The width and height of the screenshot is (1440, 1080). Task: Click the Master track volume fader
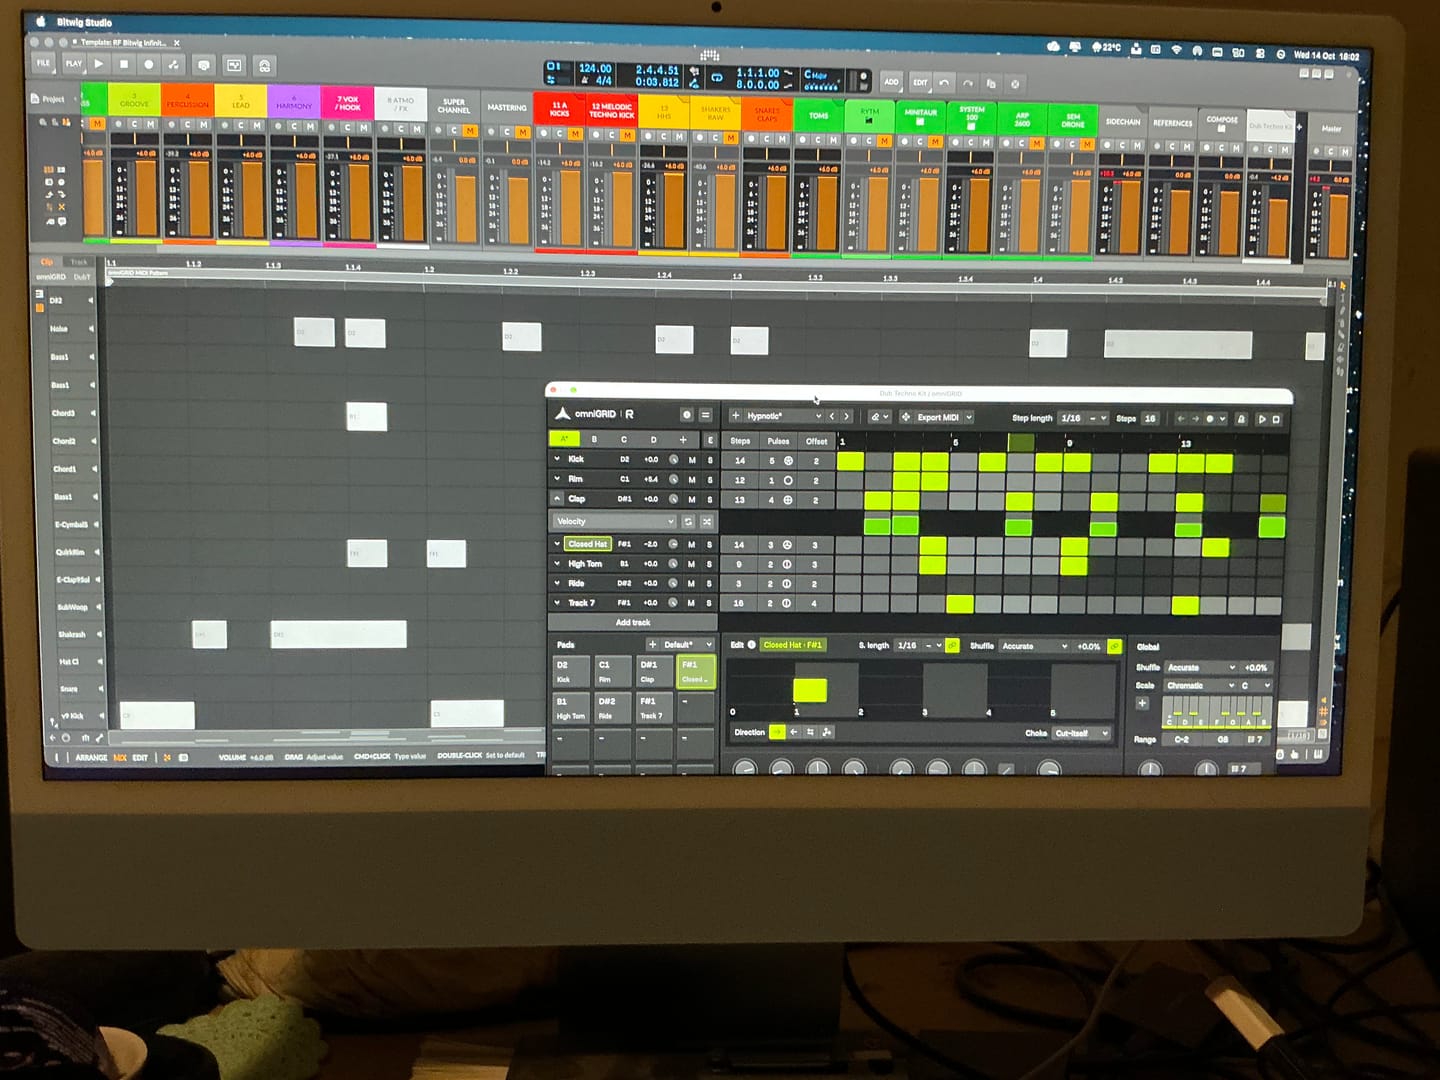point(1338,226)
